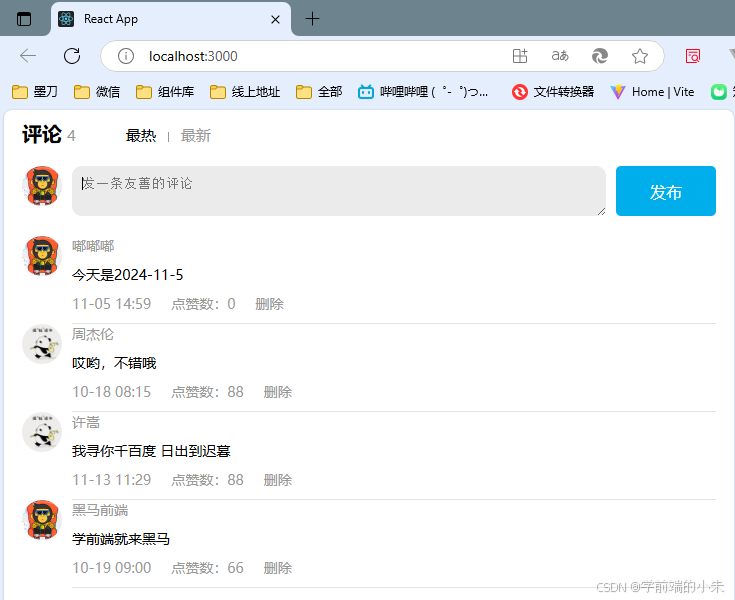The height and width of the screenshot is (600, 735).
Task: Click the avatar next to the comment box
Action: [42, 186]
